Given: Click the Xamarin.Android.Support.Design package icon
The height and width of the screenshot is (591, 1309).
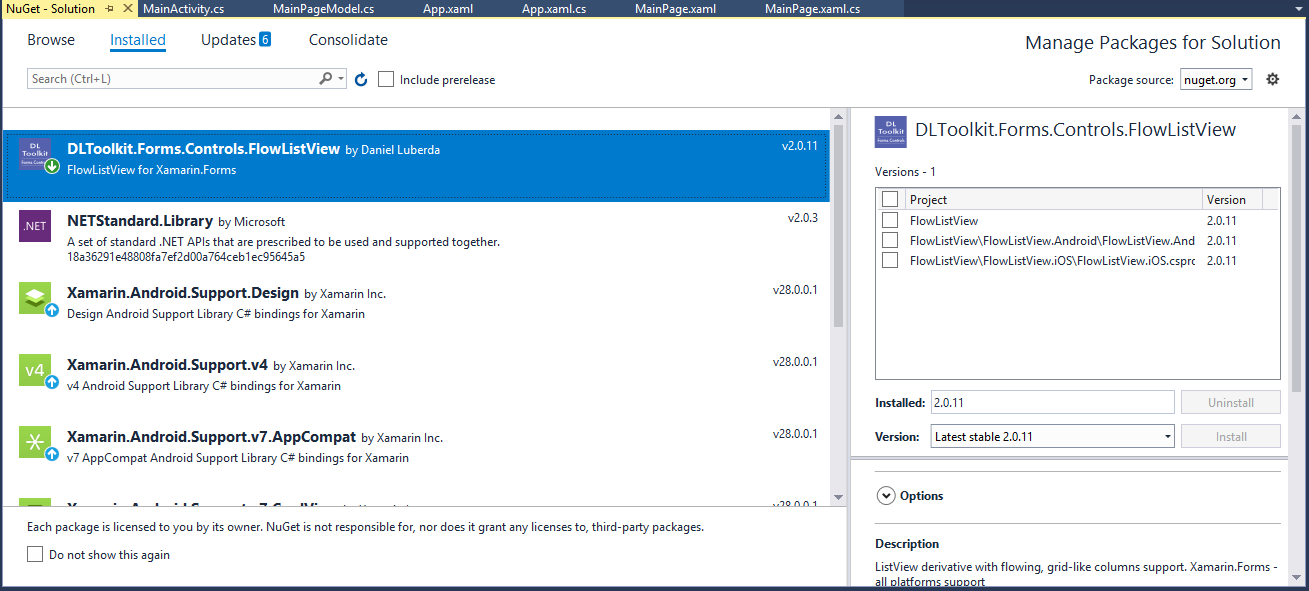Looking at the screenshot, I should (33, 298).
